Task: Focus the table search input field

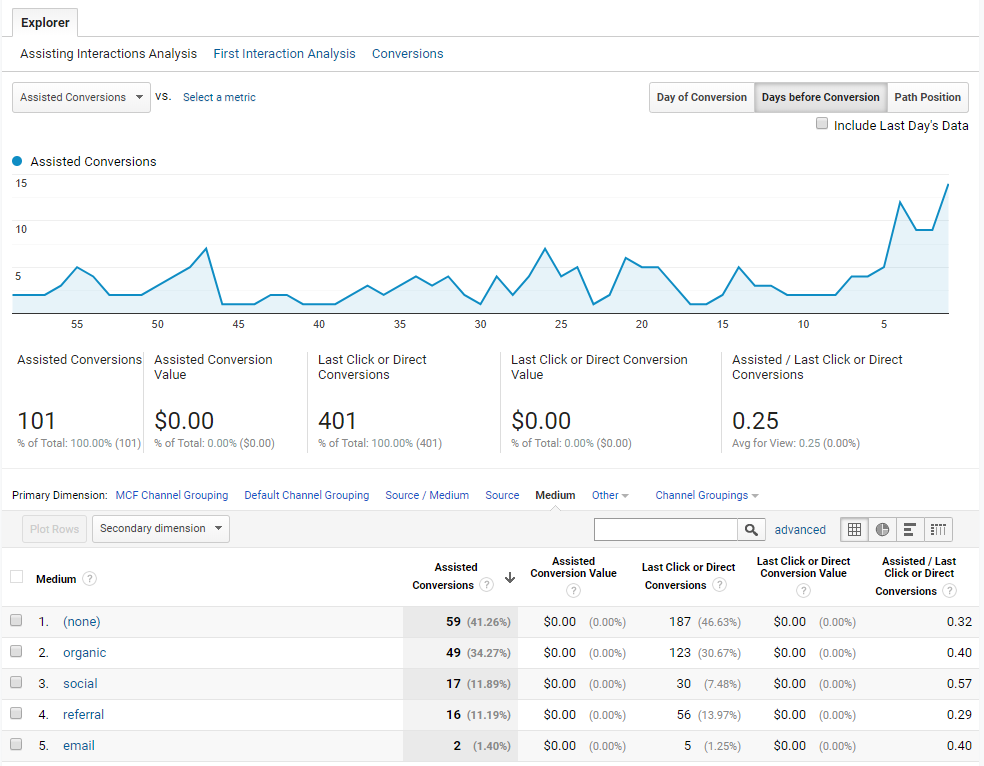Action: [x=666, y=529]
